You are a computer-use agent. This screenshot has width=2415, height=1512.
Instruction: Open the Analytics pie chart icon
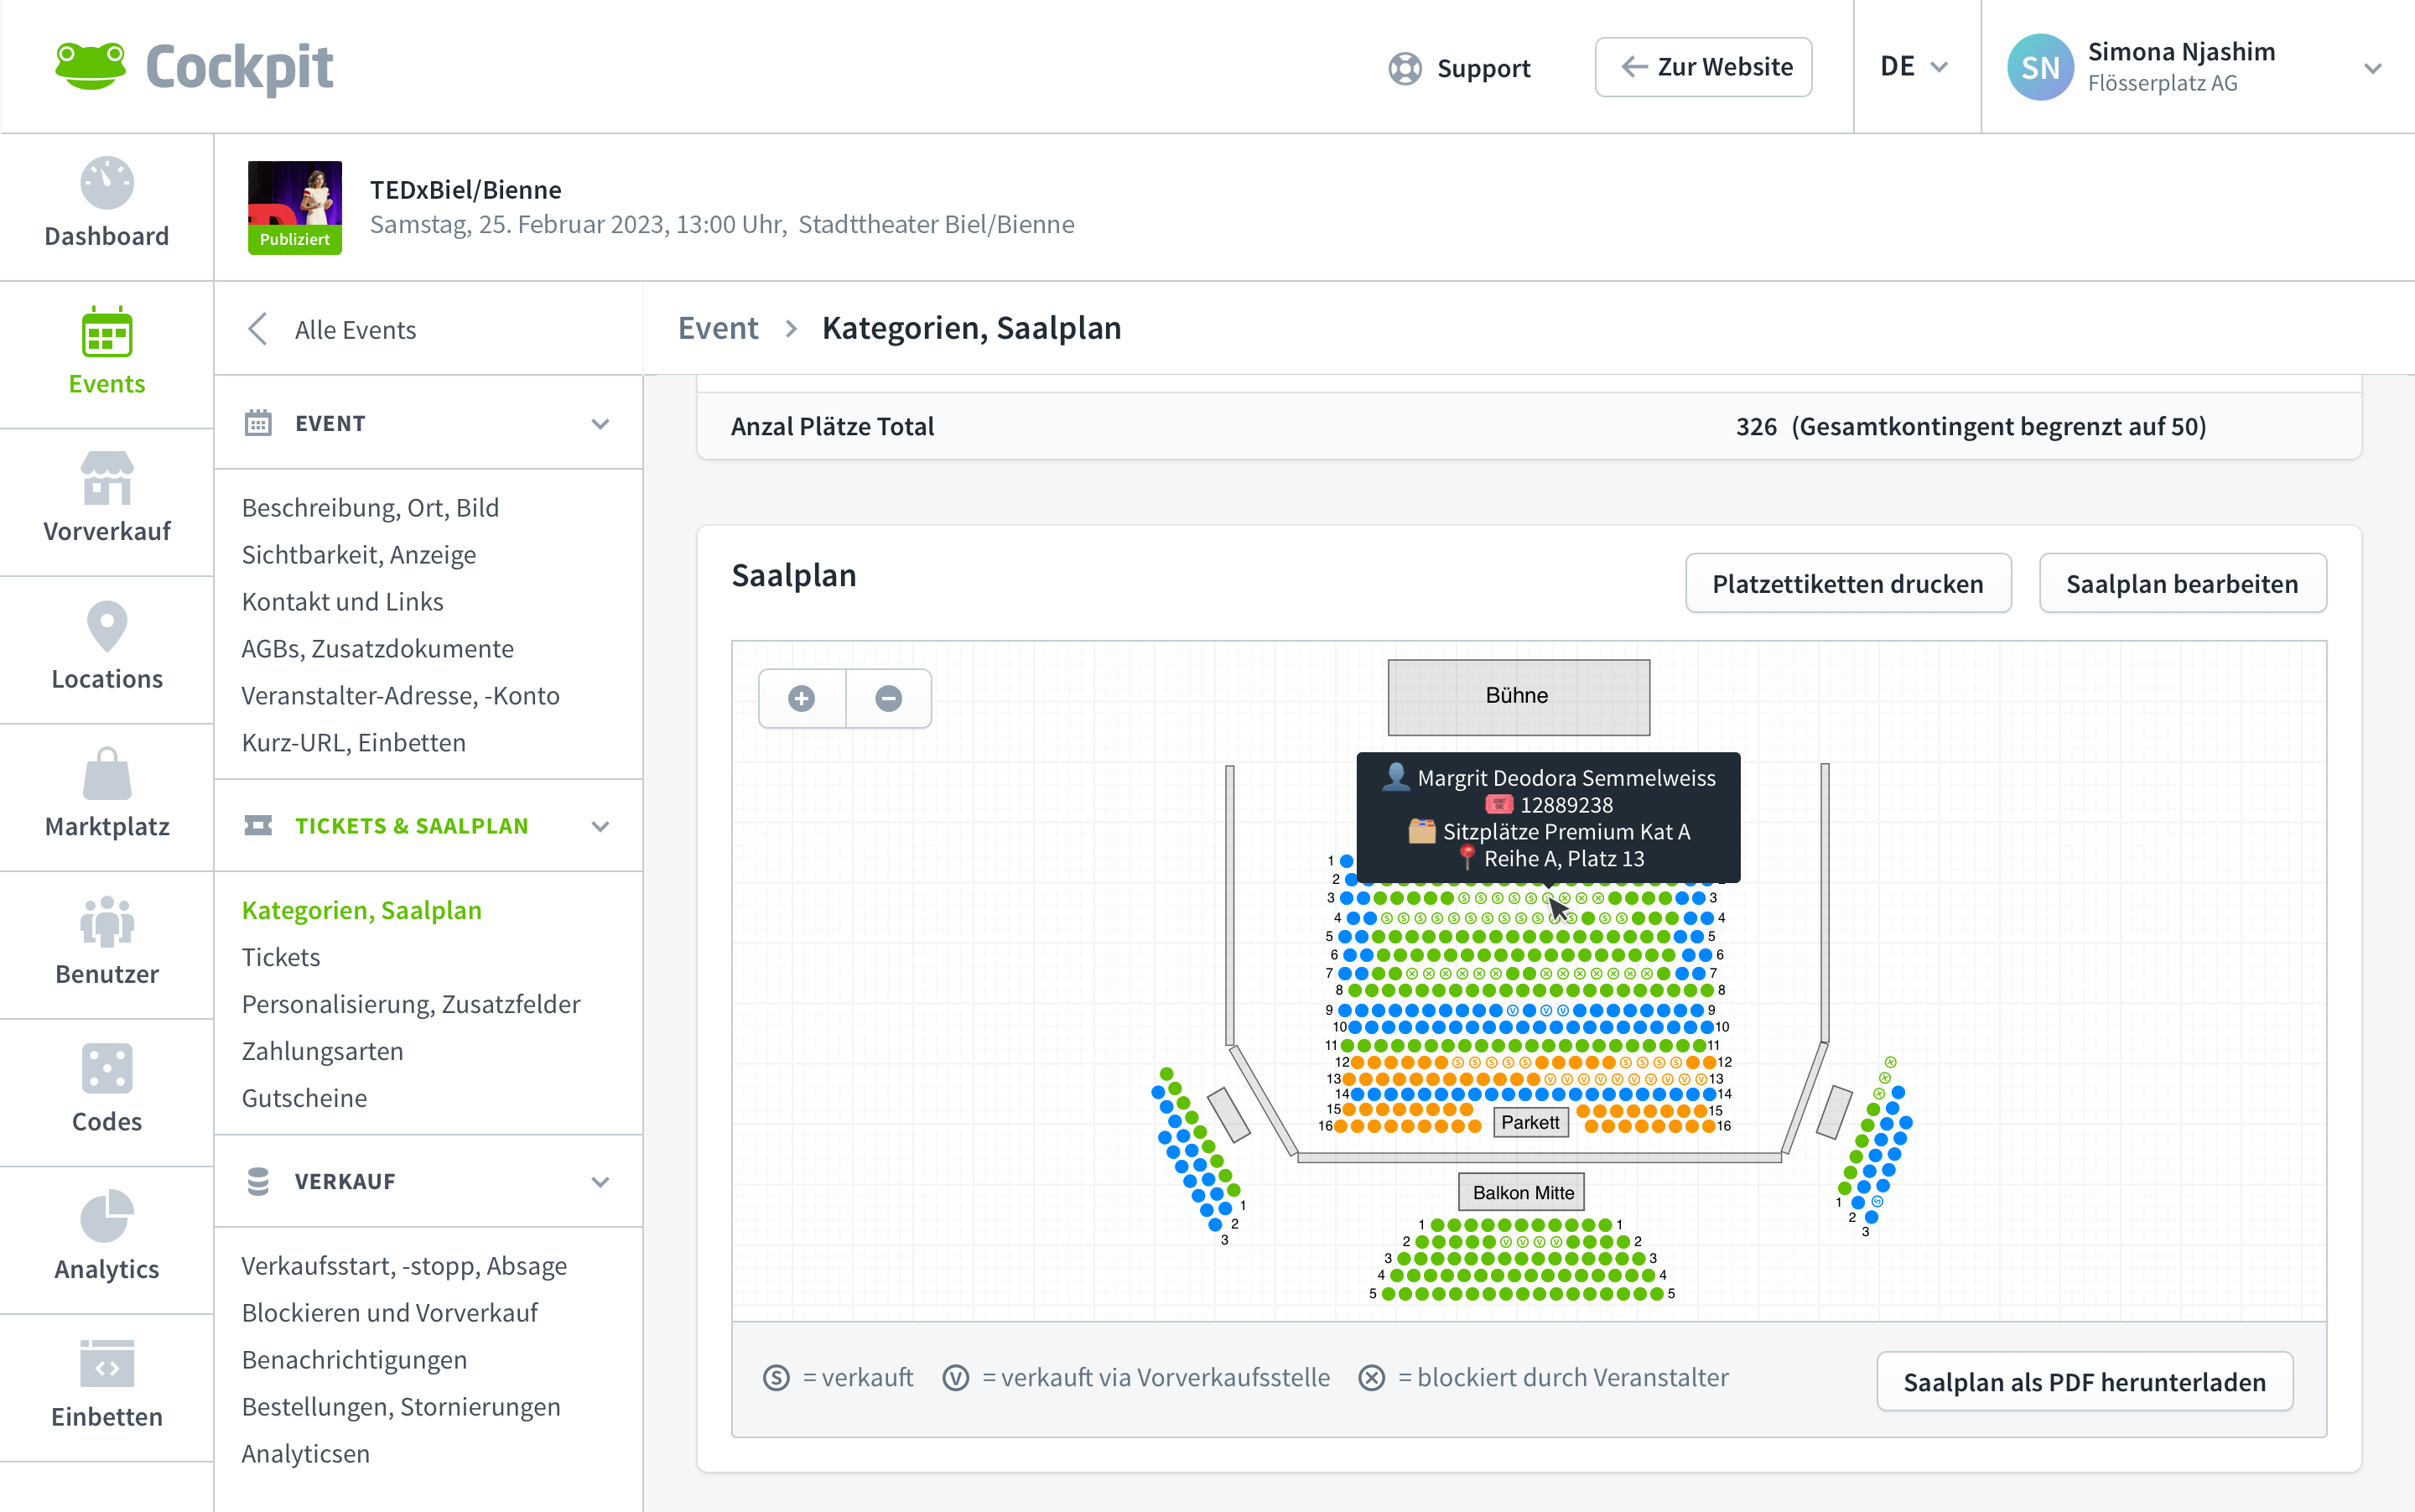(x=106, y=1217)
